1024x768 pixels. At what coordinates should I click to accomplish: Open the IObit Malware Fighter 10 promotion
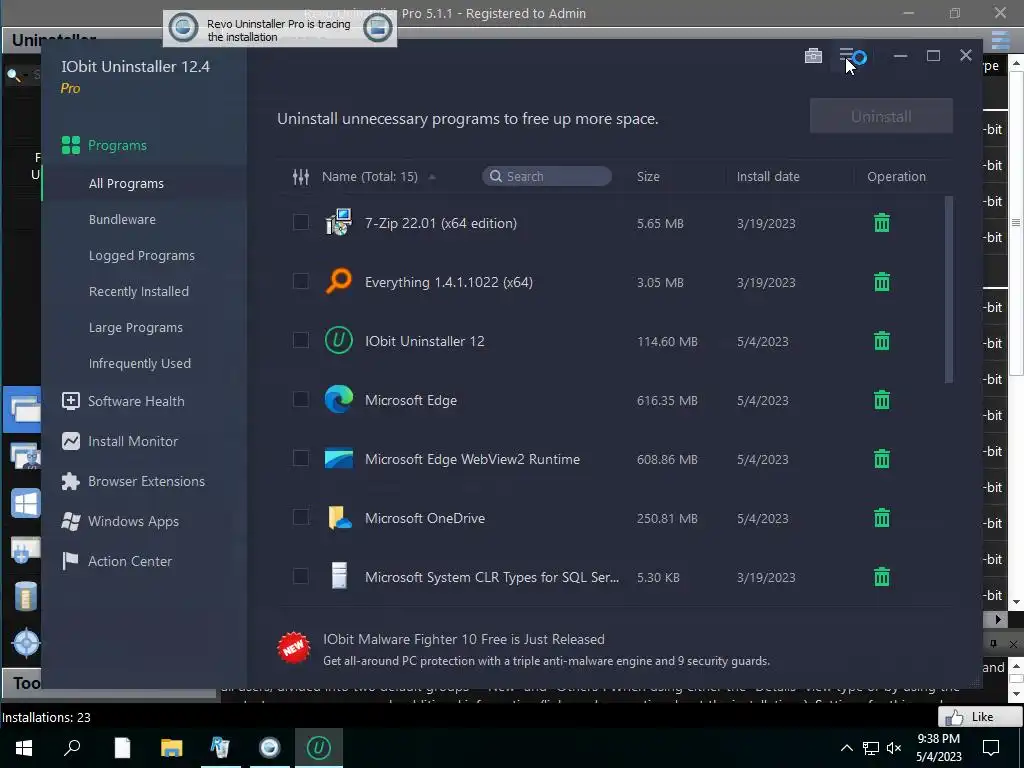[x=464, y=639]
